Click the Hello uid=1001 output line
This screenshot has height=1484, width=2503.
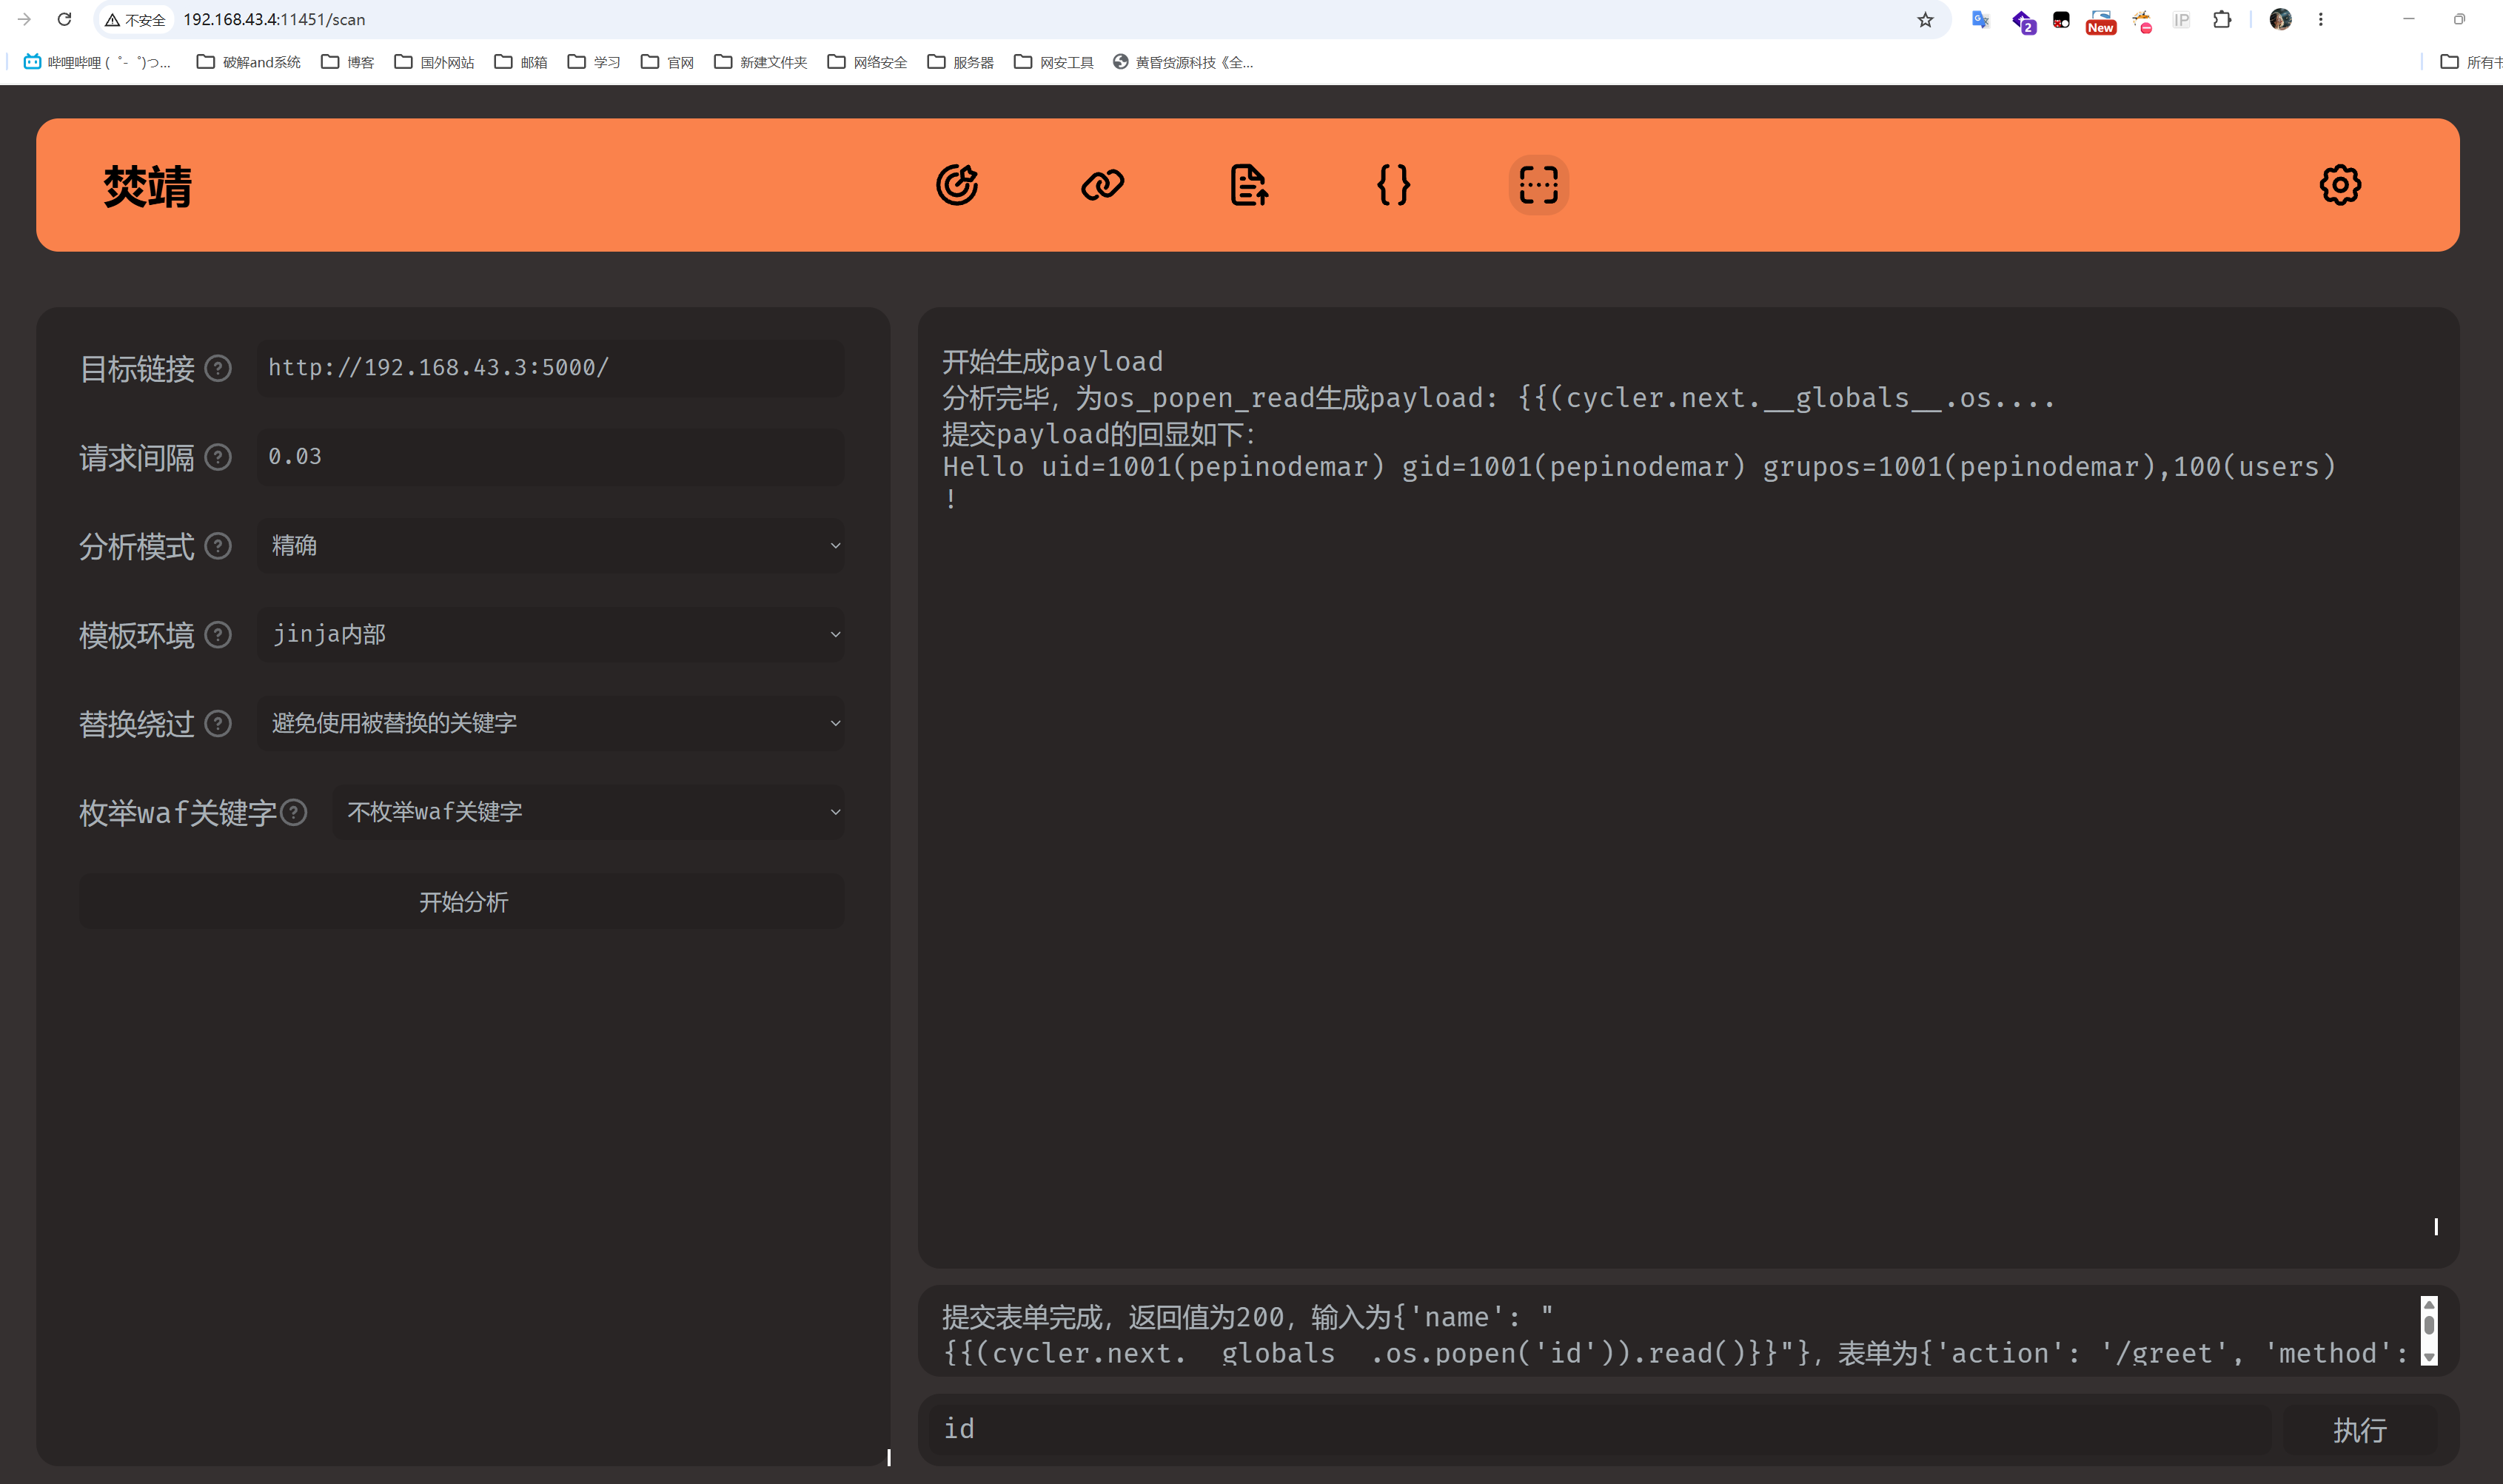[1639, 467]
